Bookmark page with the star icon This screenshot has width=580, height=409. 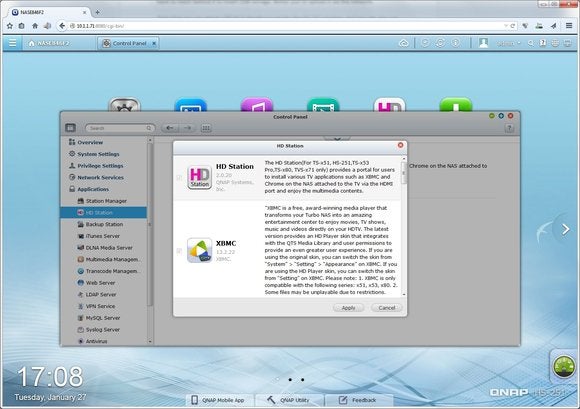coord(10,26)
